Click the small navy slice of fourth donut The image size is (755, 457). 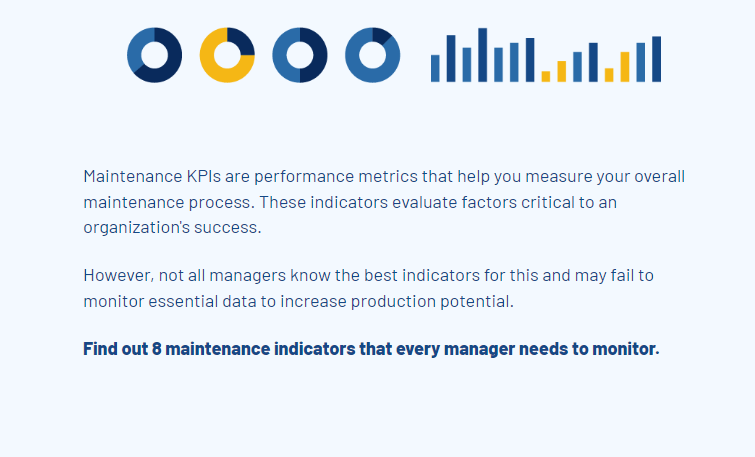tap(381, 36)
